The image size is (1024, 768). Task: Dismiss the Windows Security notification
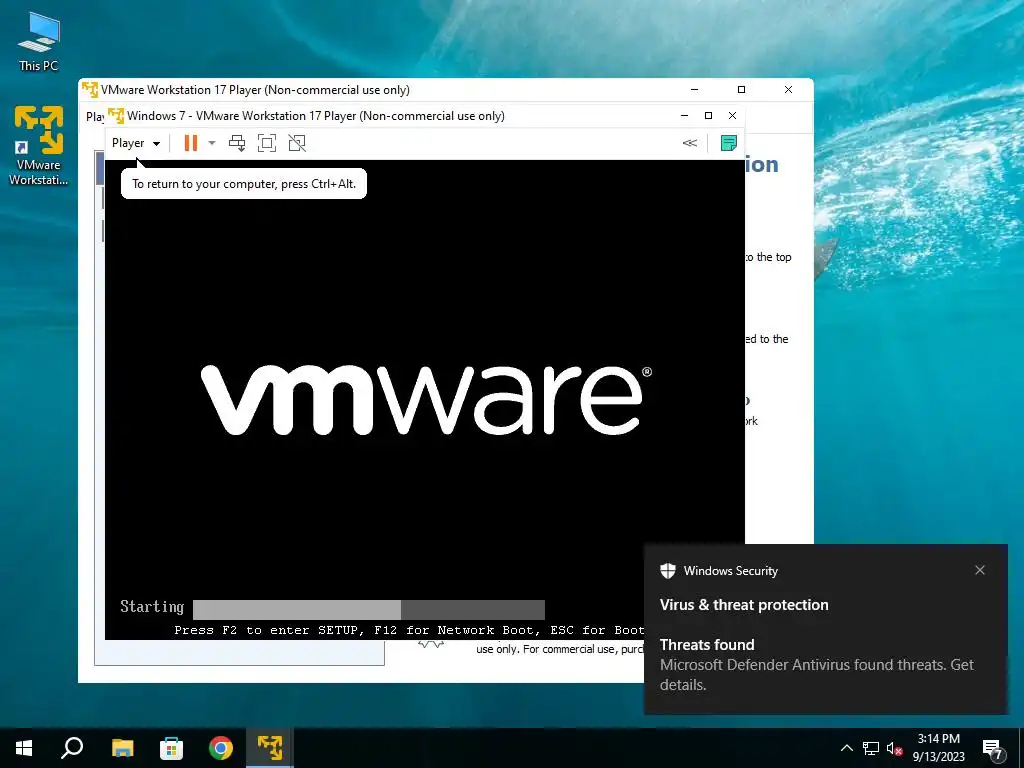click(980, 570)
